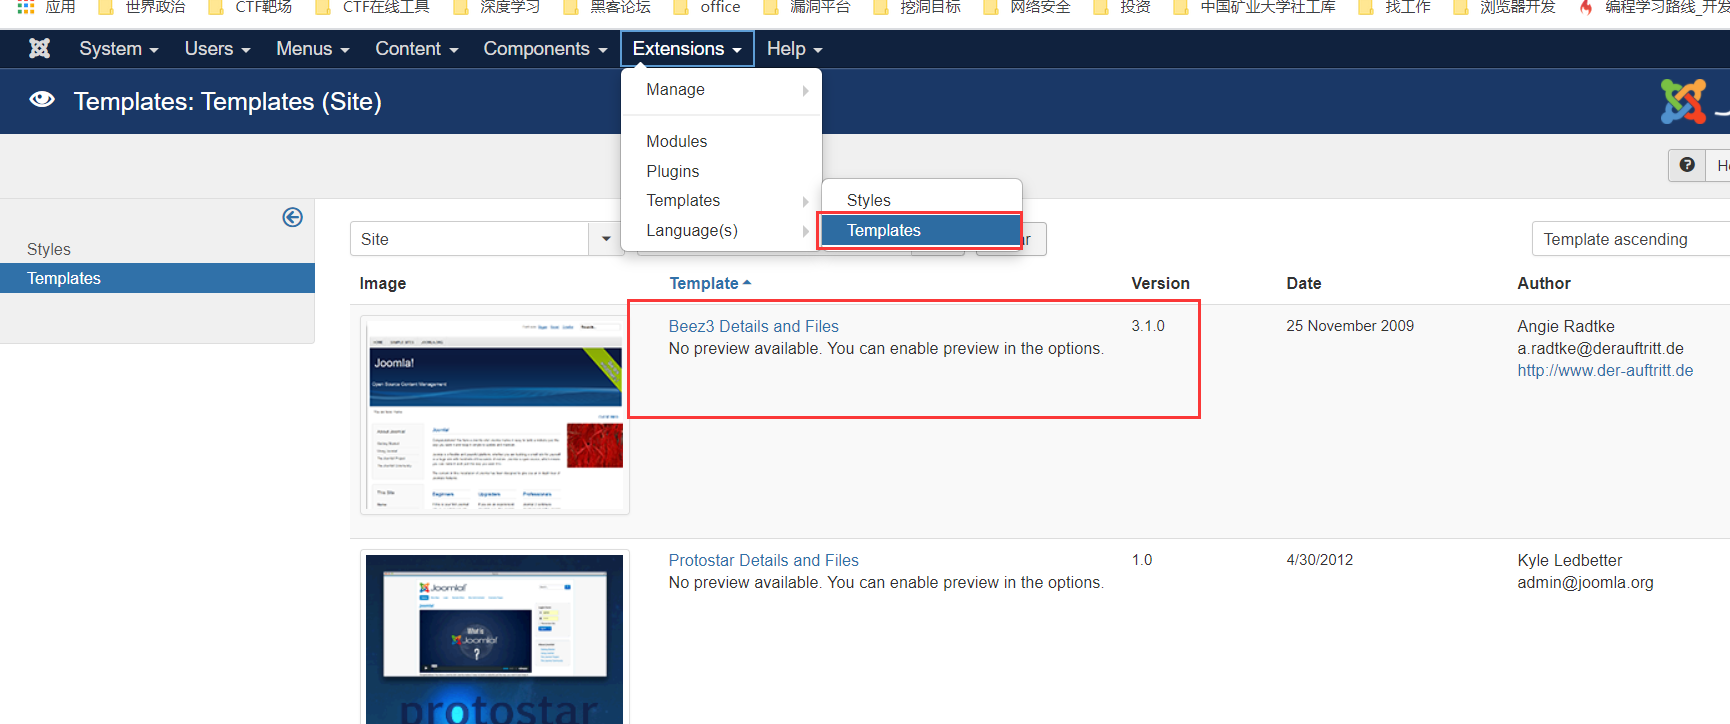Sort by the Template column header
Screen dimensions: 1730x724
coord(709,284)
